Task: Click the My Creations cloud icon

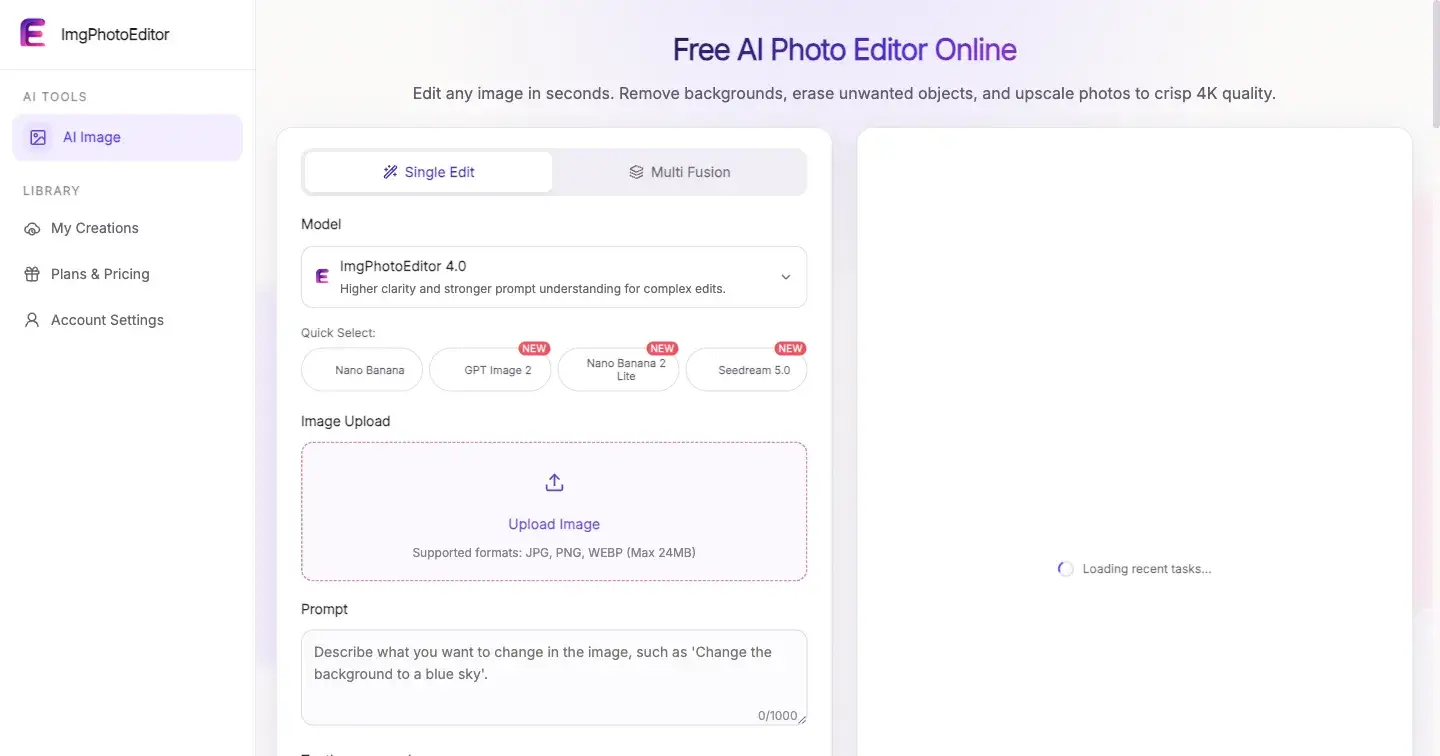Action: [32, 229]
